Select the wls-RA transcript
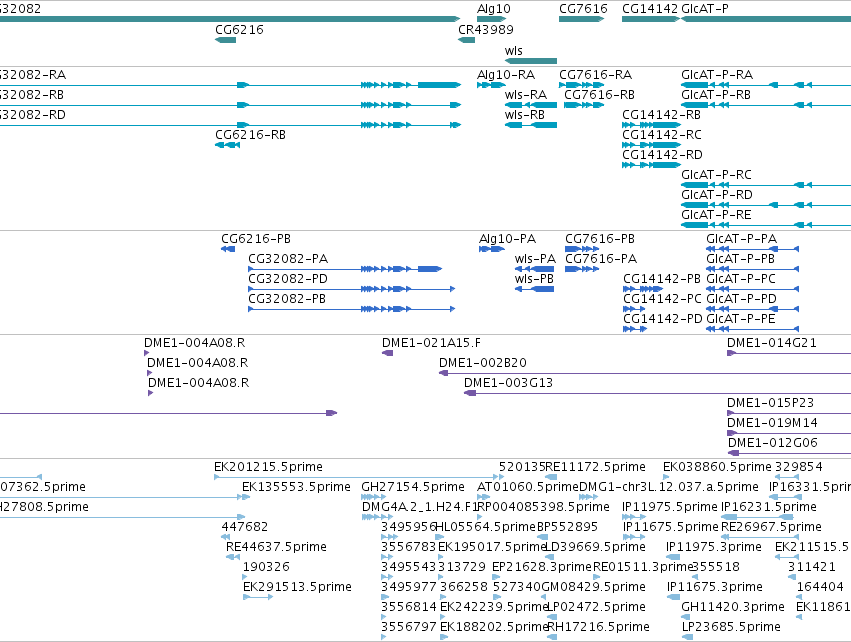 pyautogui.click(x=531, y=105)
